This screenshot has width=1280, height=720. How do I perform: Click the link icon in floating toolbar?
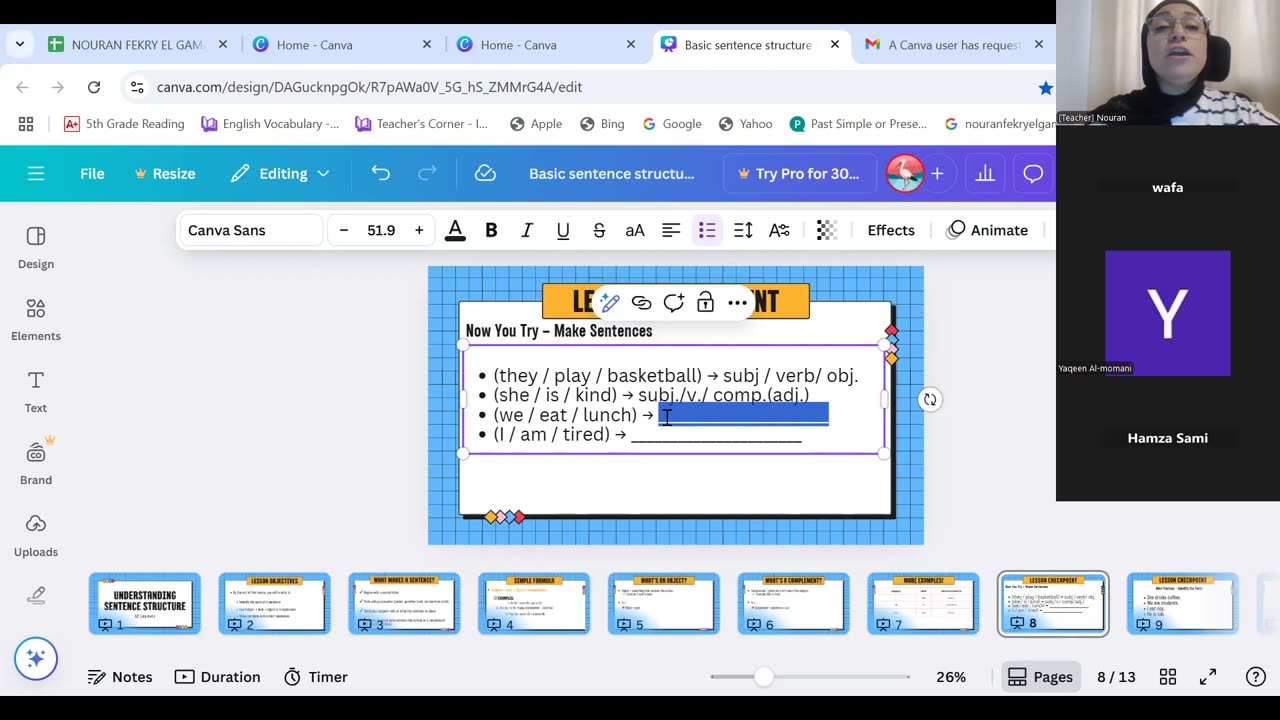point(641,302)
